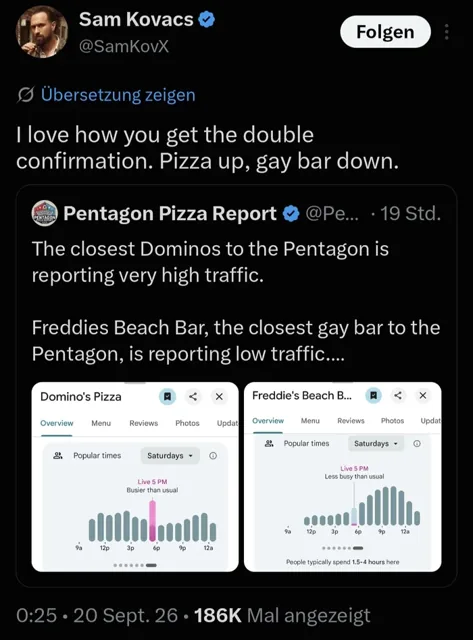Select the pink live bar in Domino's chart

[x=152, y=521]
